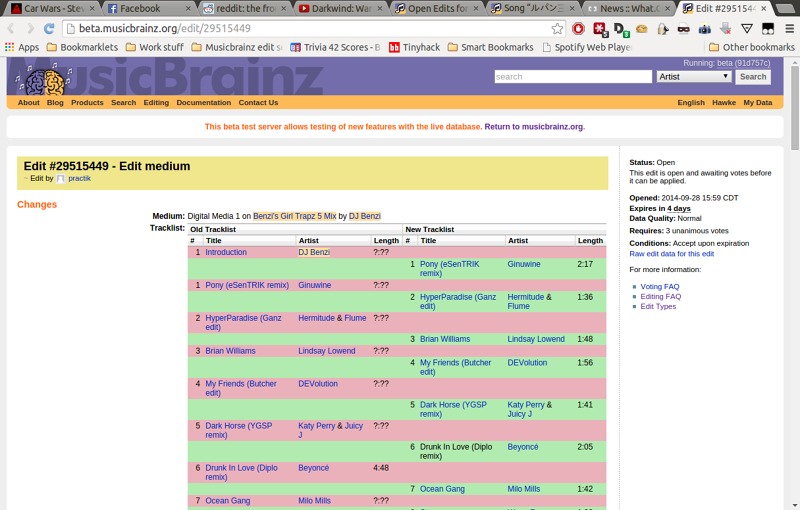Switch to the Facebook tab

click(149, 8)
